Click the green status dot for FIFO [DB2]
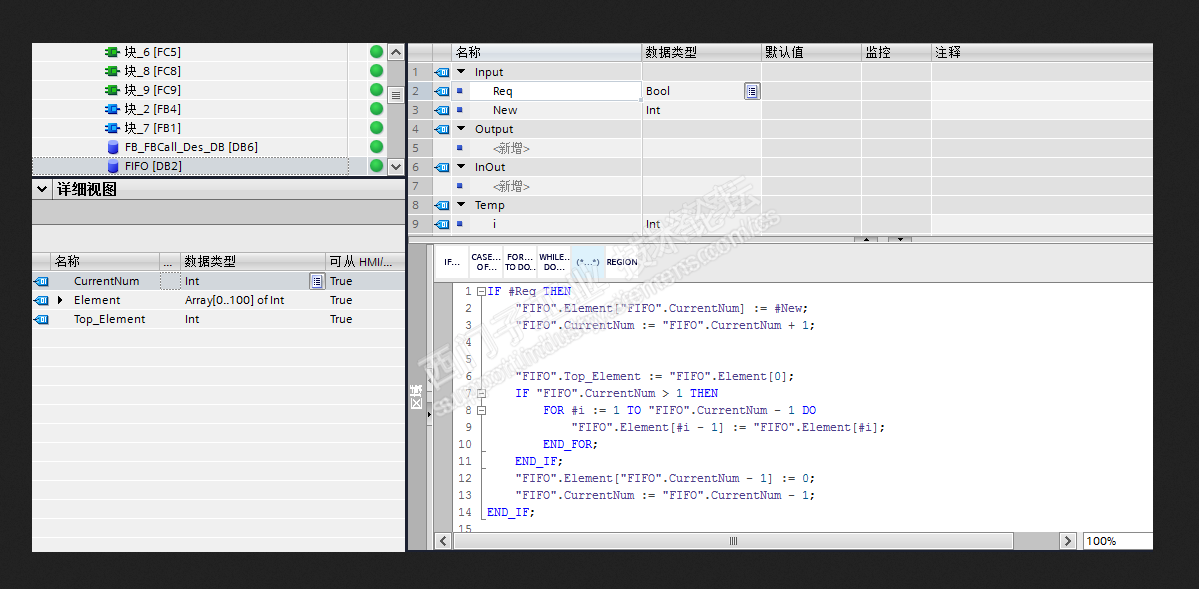This screenshot has width=1199, height=589. (376, 166)
